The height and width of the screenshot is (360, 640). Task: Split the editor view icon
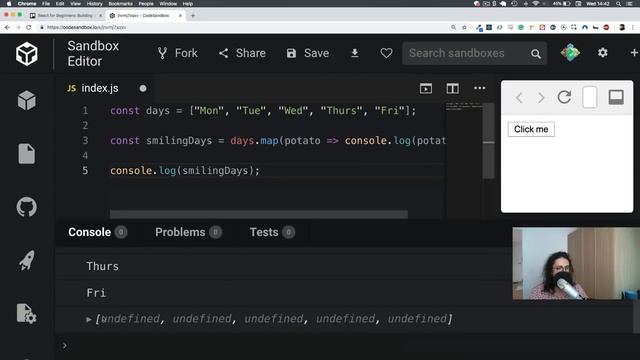pos(452,88)
